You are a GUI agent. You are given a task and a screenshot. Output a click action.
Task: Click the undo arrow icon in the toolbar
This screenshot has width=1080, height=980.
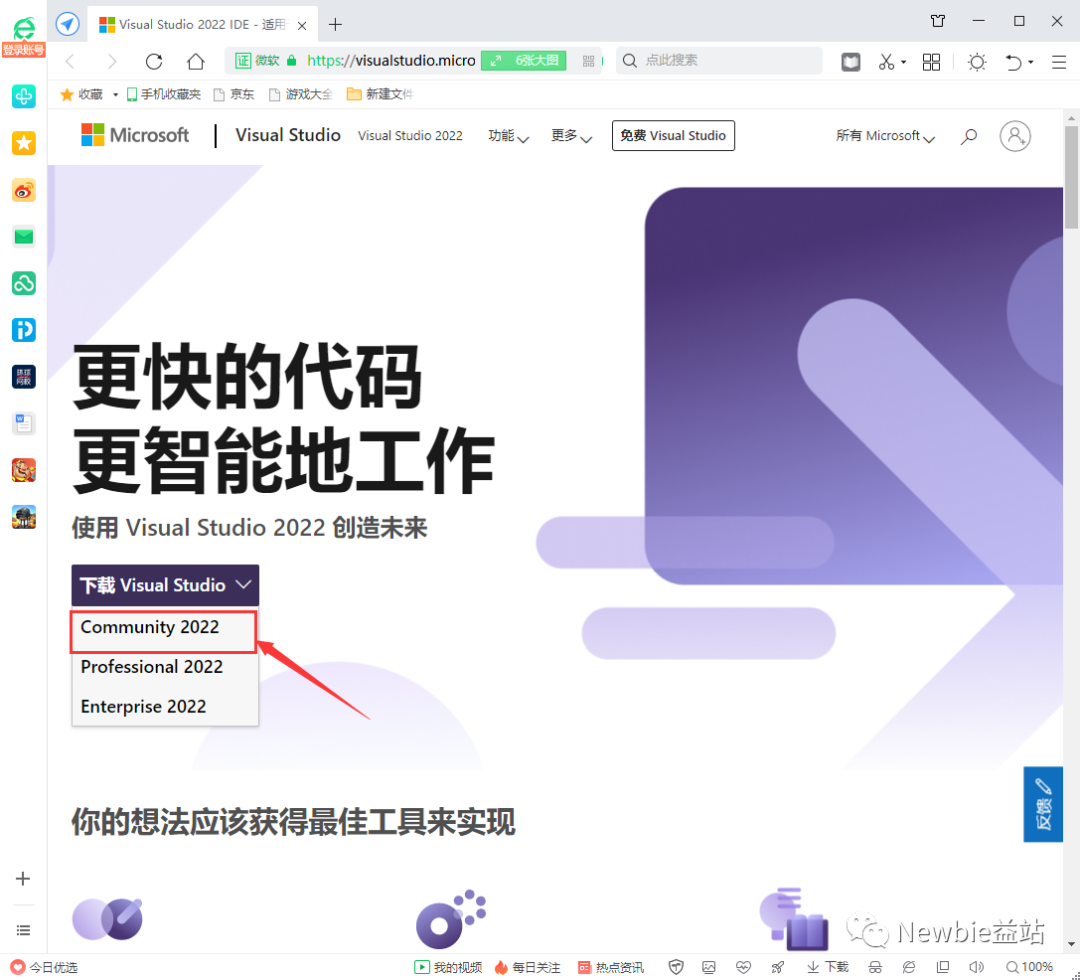tap(1014, 62)
